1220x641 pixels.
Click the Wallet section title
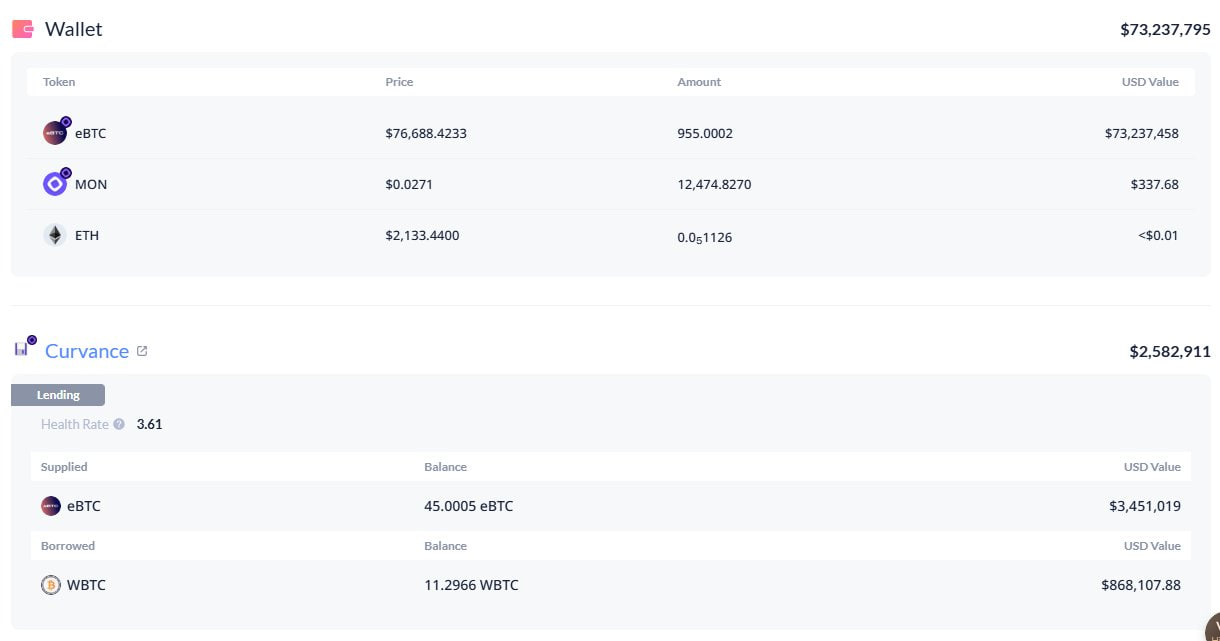74,29
